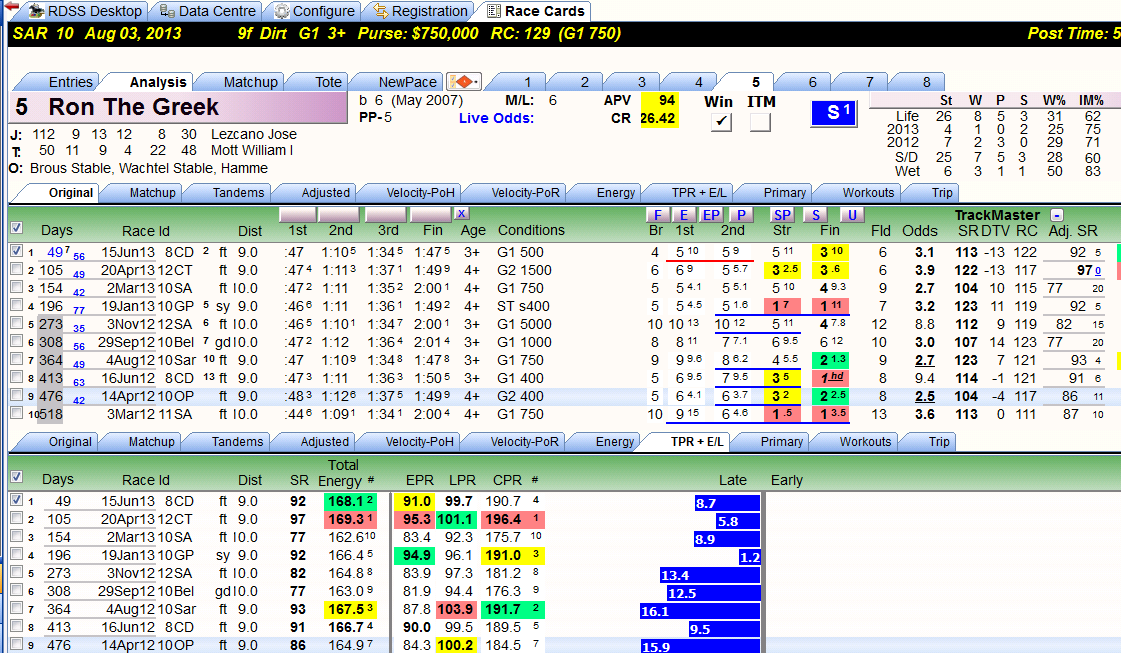Switch upper panel to Energy tab
Screen dimensions: 1121x653
pyautogui.click(x=616, y=192)
